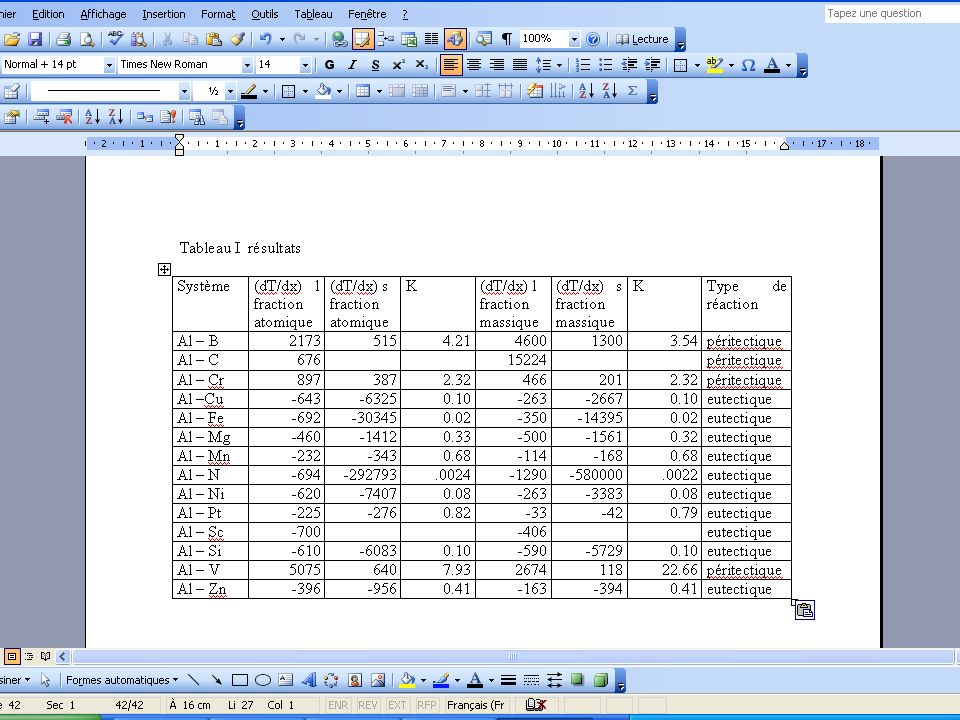Toggle bold formatting with the G button
This screenshot has width=960, height=720.
click(329, 64)
